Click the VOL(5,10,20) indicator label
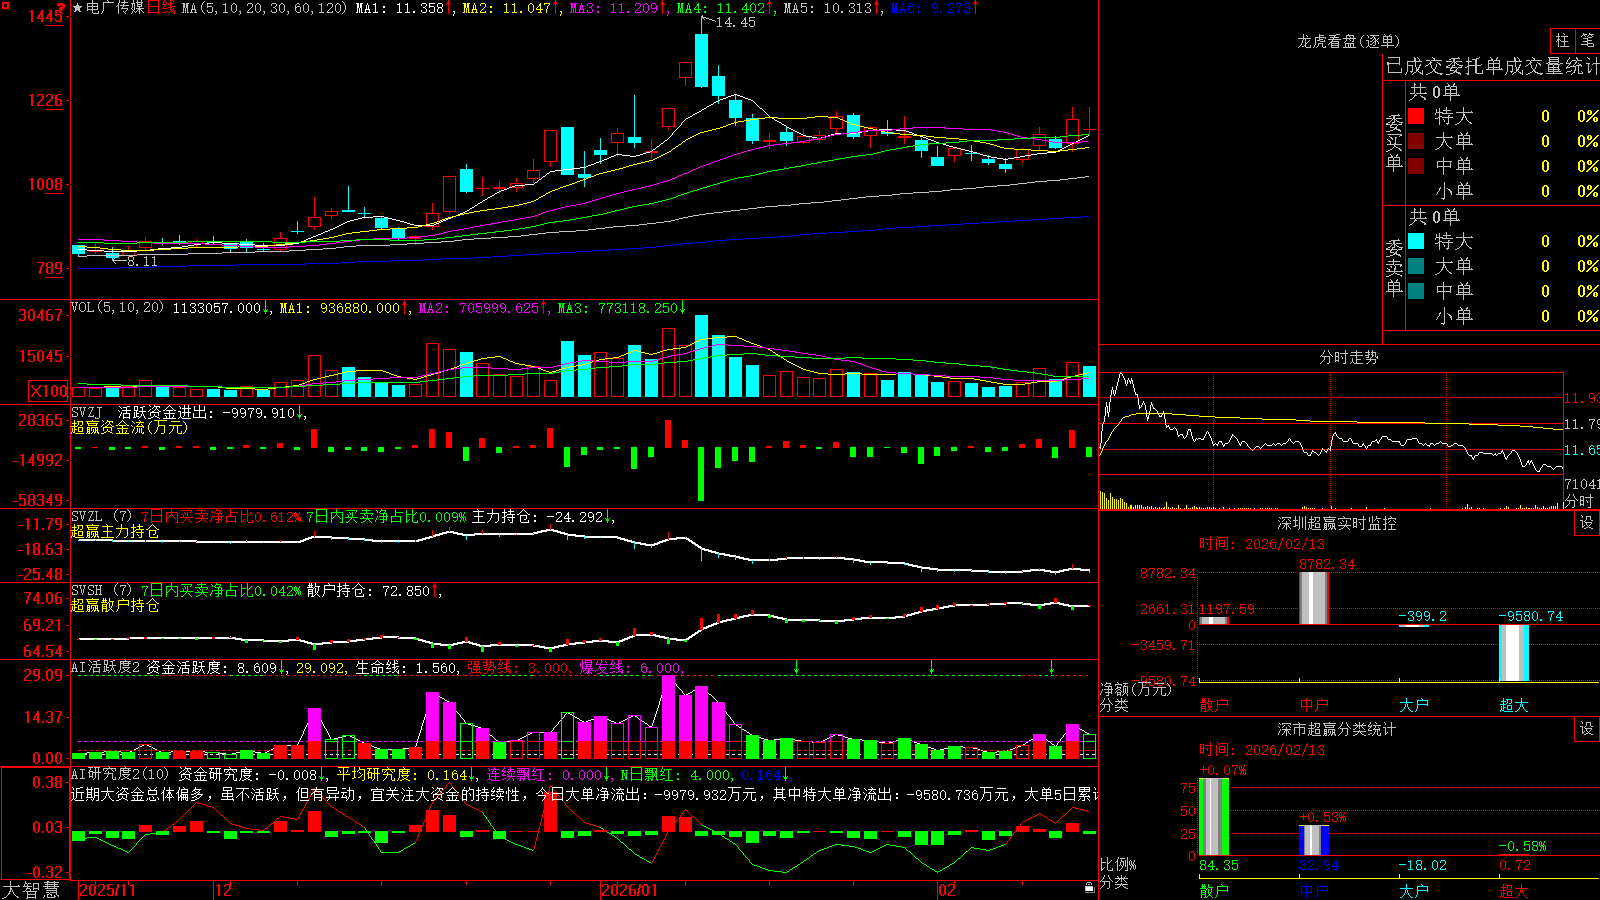 click(x=117, y=307)
